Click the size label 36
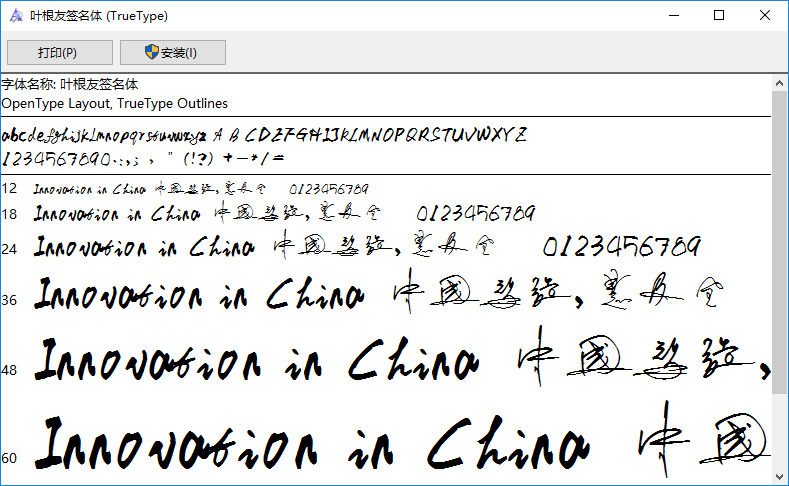 click(9, 300)
